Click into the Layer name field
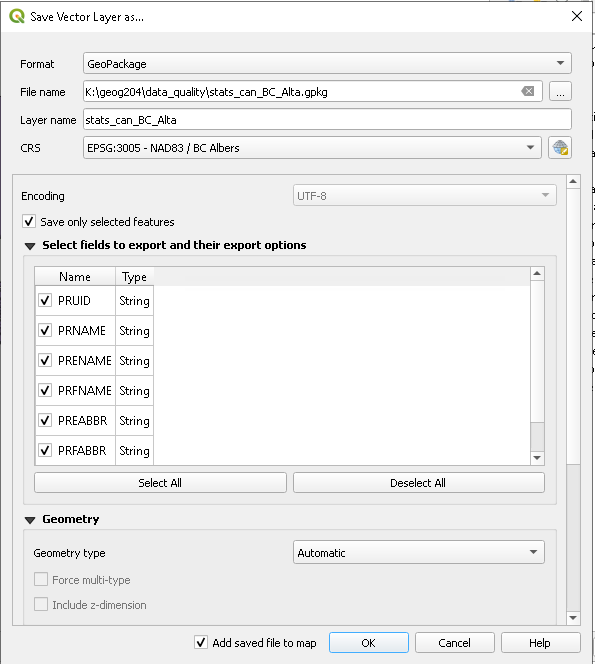Viewport: 595px width, 664px height. click(x=327, y=120)
